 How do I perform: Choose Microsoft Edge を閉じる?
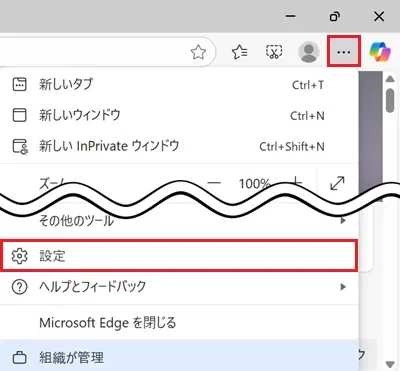179,323
